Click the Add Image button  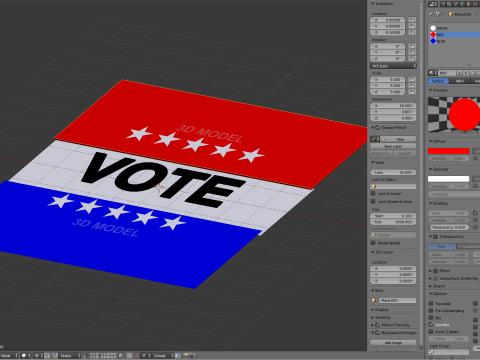(x=393, y=342)
